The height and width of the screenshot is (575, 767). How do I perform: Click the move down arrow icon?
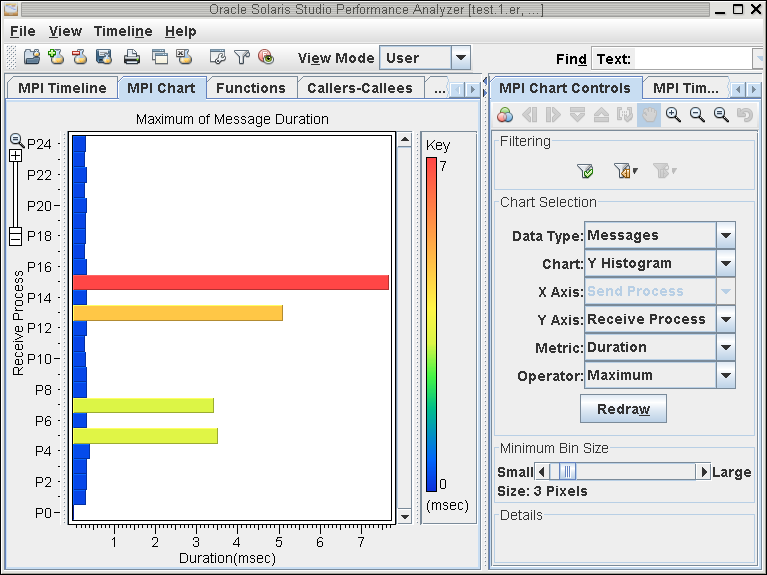[x=577, y=115]
